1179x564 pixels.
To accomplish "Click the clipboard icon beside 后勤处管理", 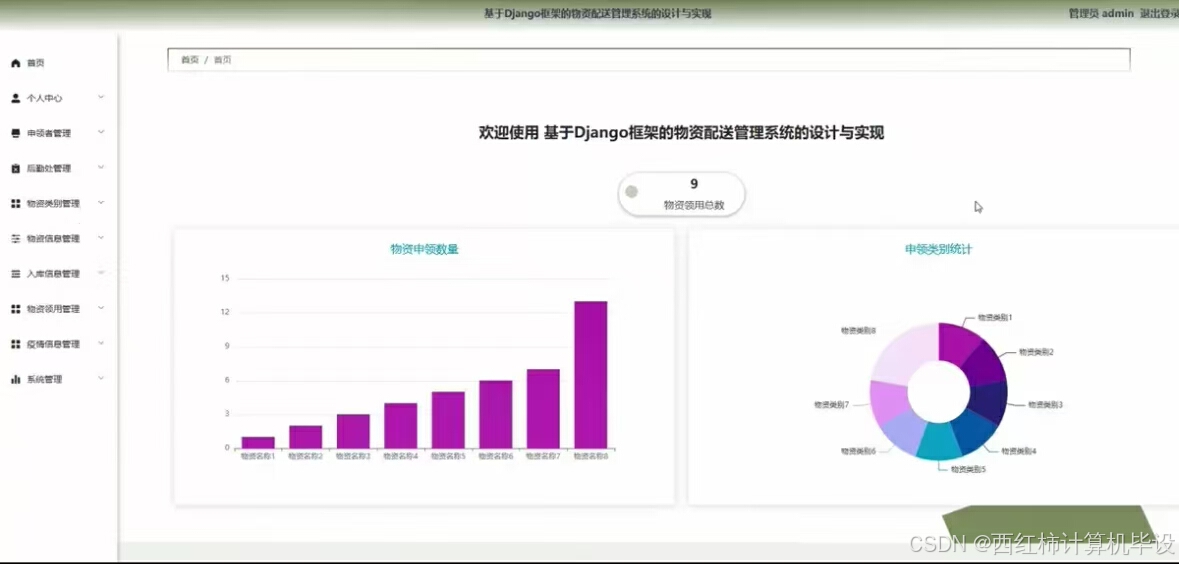I will tap(16, 168).
